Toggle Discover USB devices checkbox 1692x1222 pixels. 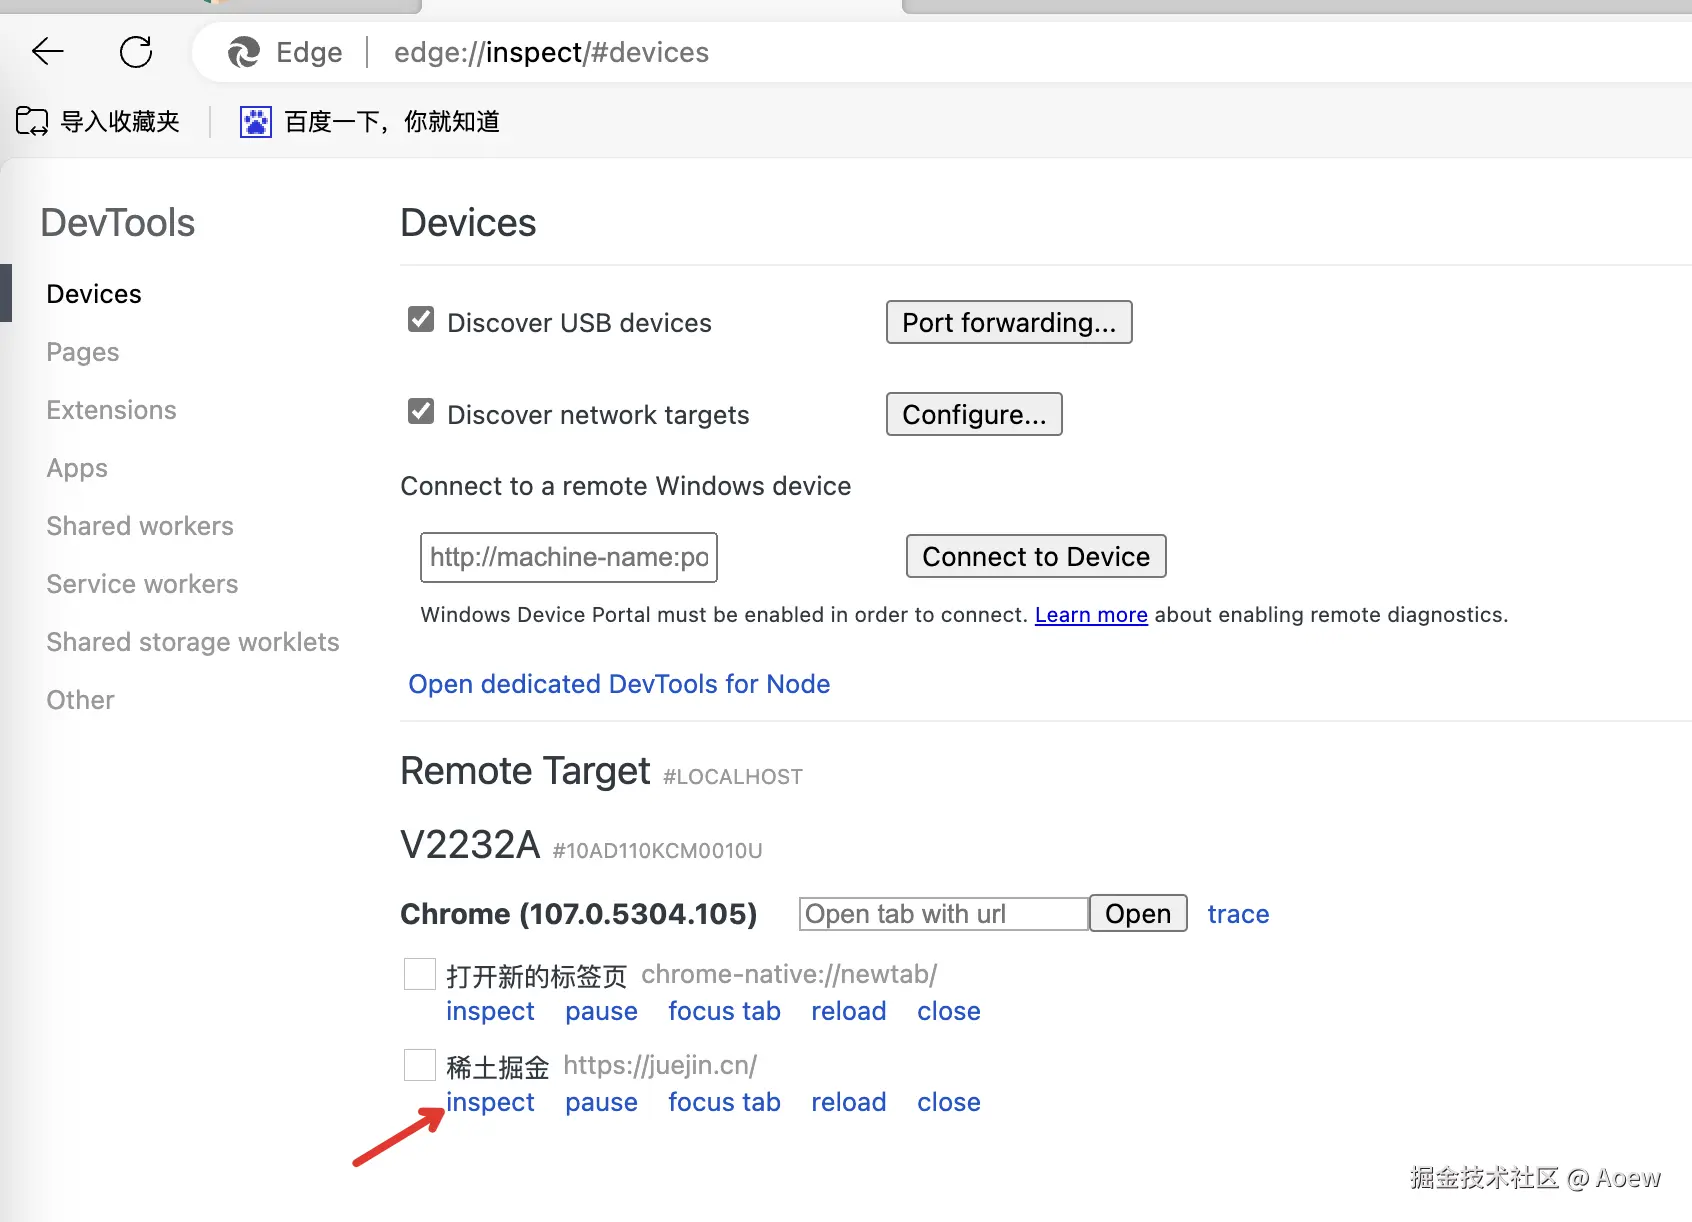pyautogui.click(x=421, y=320)
